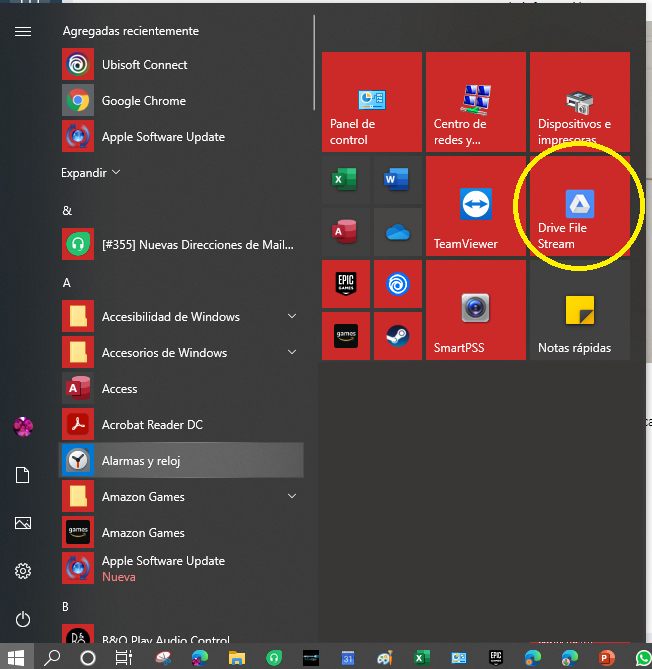Viewport: 652px width, 669px height.
Task: Expand Accesorios de Windows folder
Action: 292,352
